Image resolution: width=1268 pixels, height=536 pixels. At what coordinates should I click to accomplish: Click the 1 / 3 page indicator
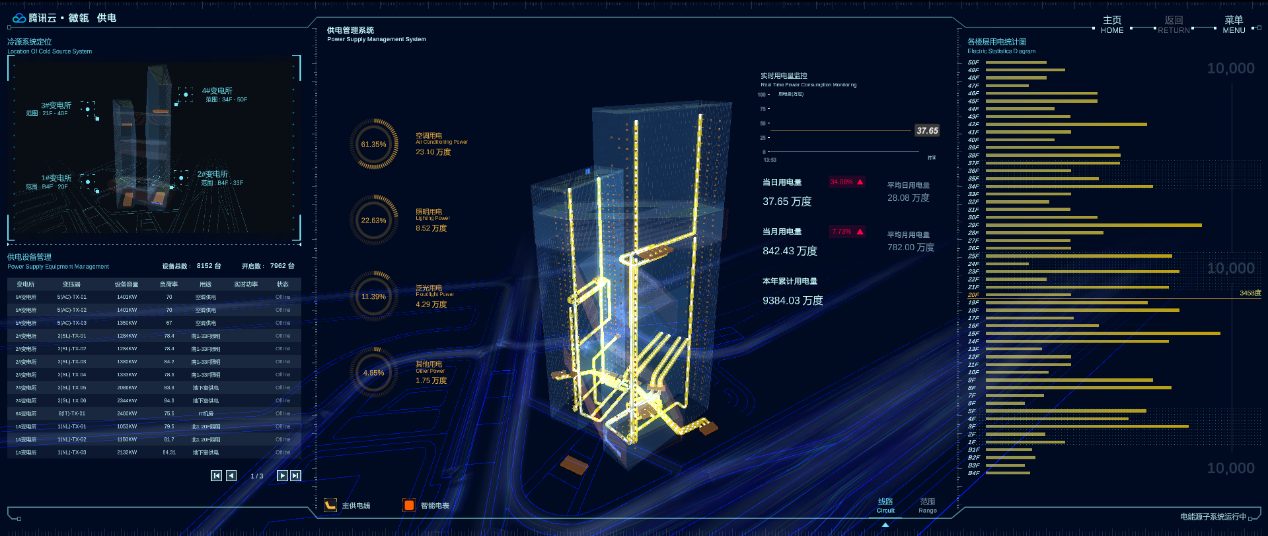pos(256,476)
